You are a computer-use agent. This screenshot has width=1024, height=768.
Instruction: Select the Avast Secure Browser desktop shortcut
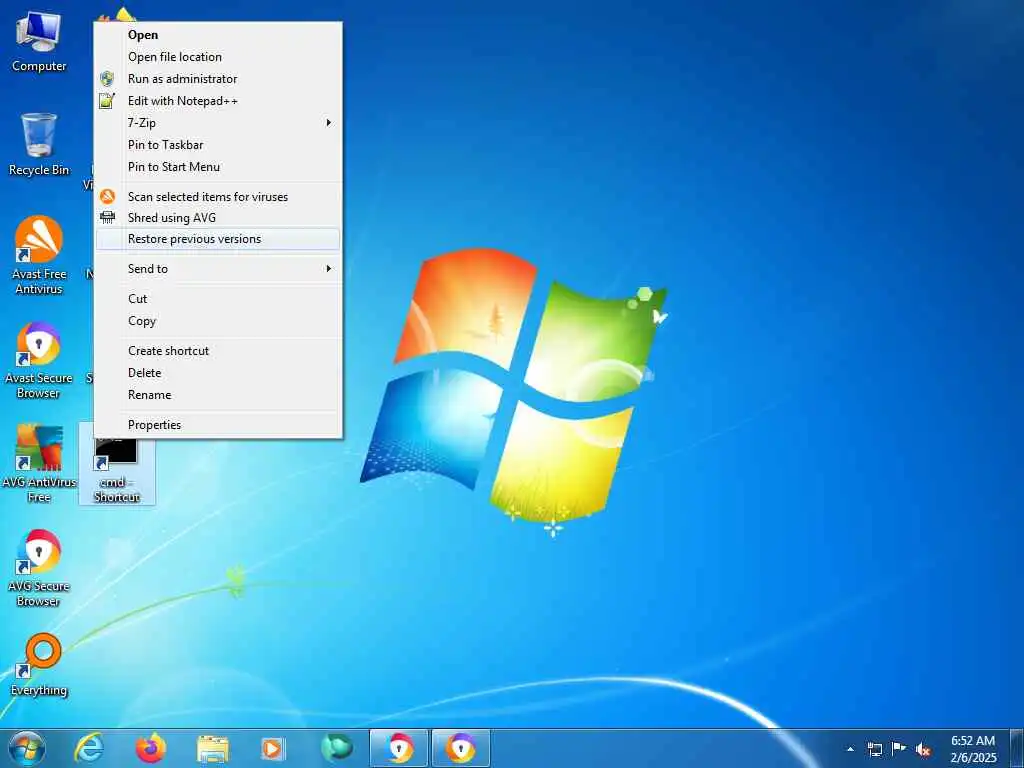point(39,360)
